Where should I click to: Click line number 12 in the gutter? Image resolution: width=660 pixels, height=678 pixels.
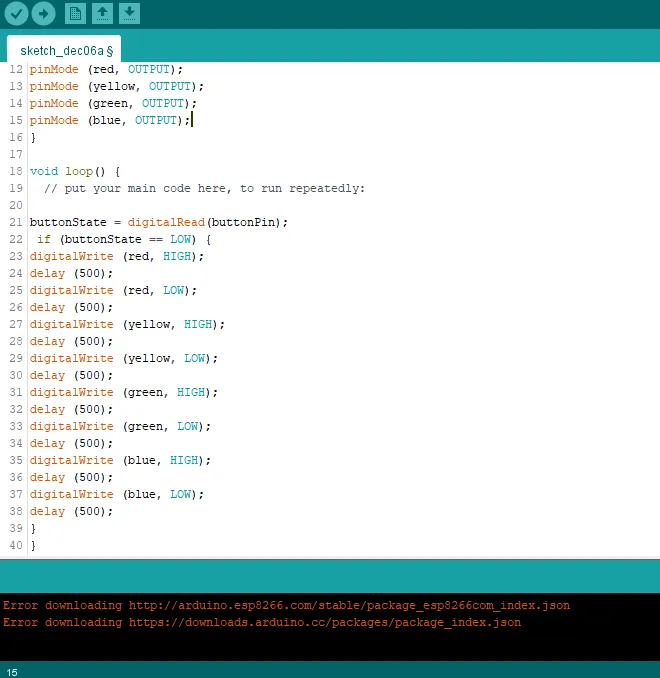tap(16, 70)
